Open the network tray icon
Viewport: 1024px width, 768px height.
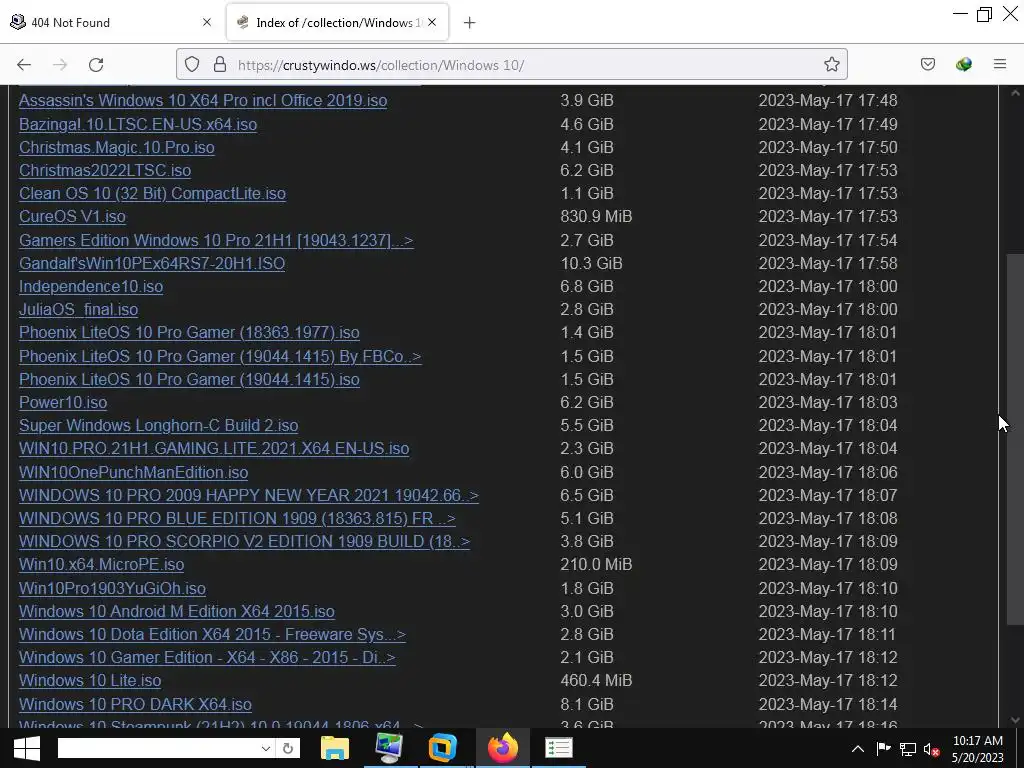point(908,749)
